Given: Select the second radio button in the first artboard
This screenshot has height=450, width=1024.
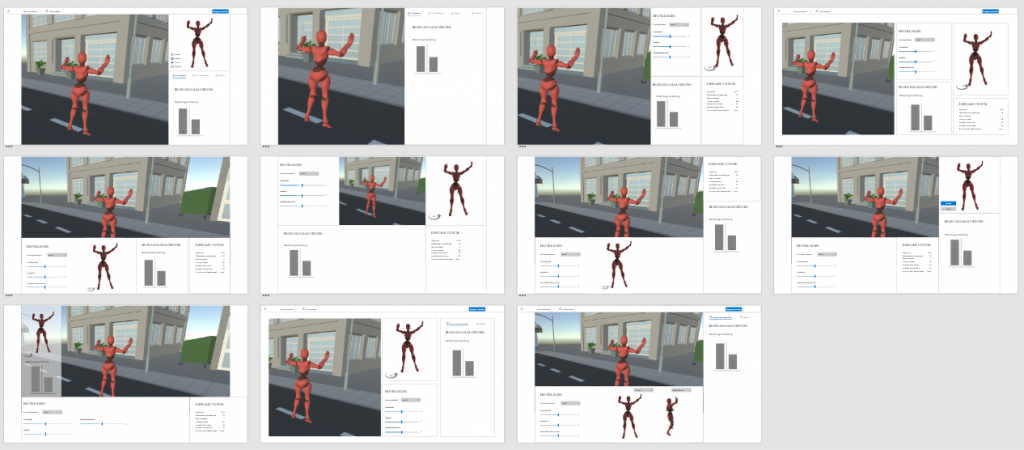Looking at the screenshot, I should 173,60.
